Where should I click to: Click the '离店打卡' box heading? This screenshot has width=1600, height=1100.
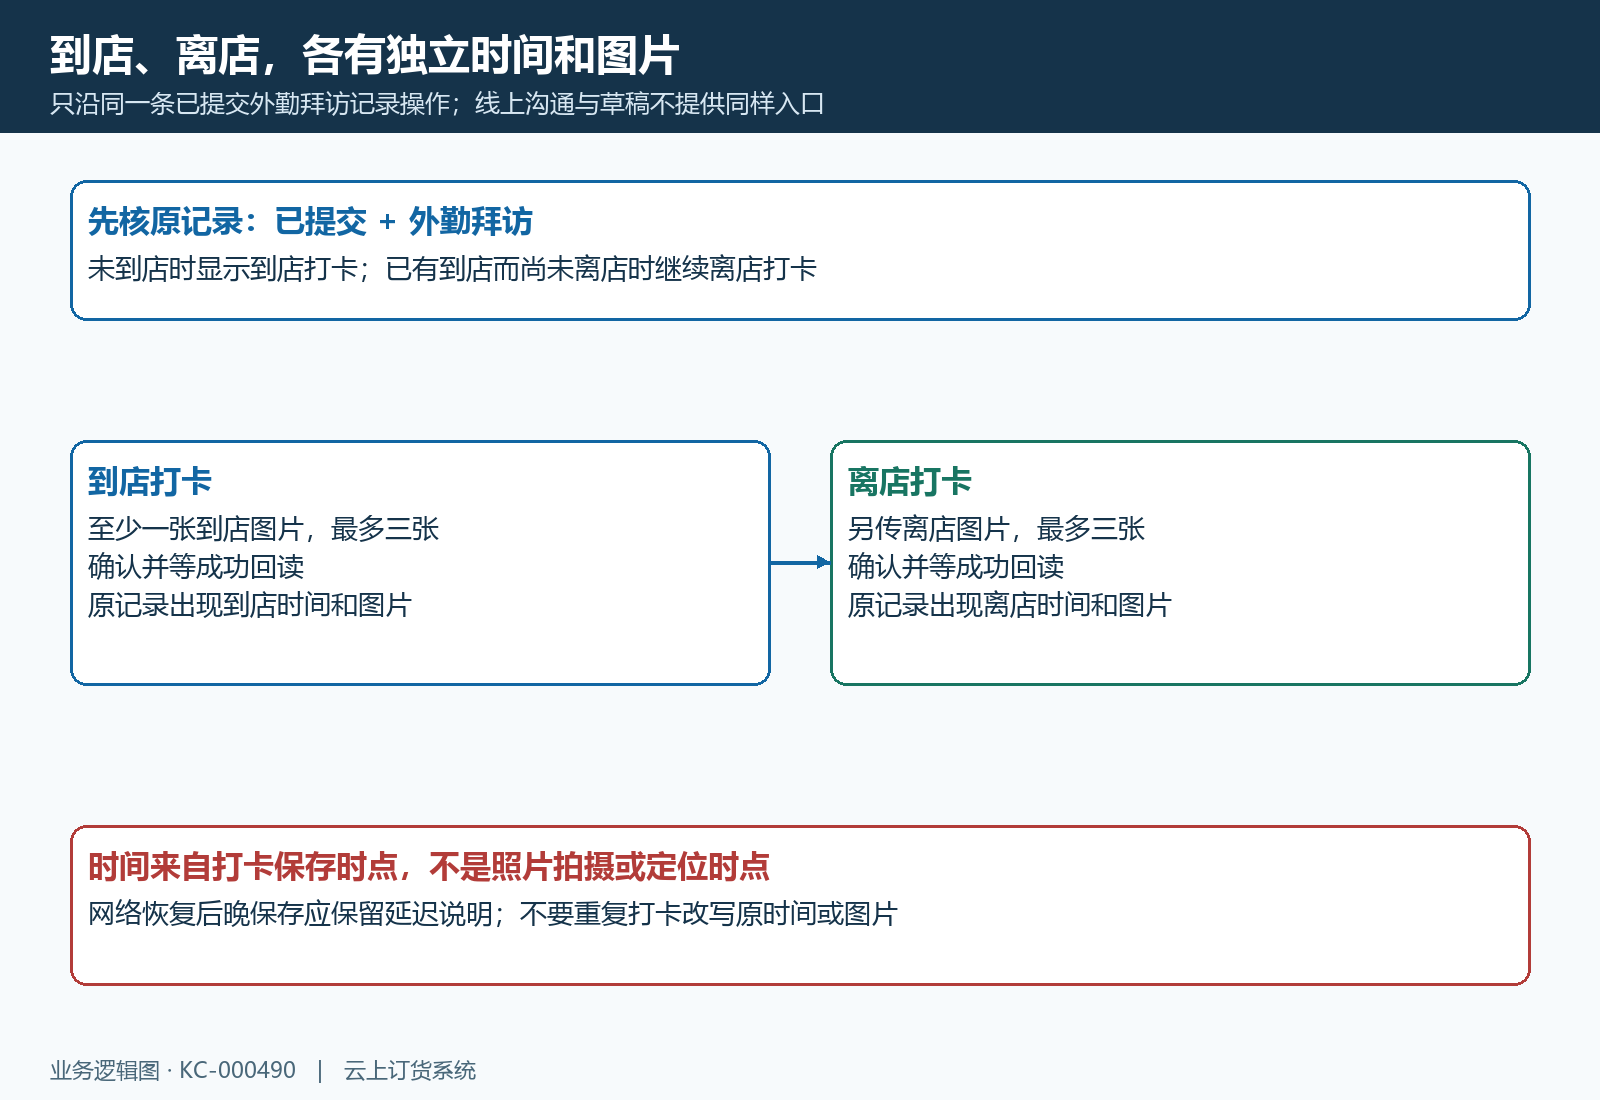click(x=910, y=481)
